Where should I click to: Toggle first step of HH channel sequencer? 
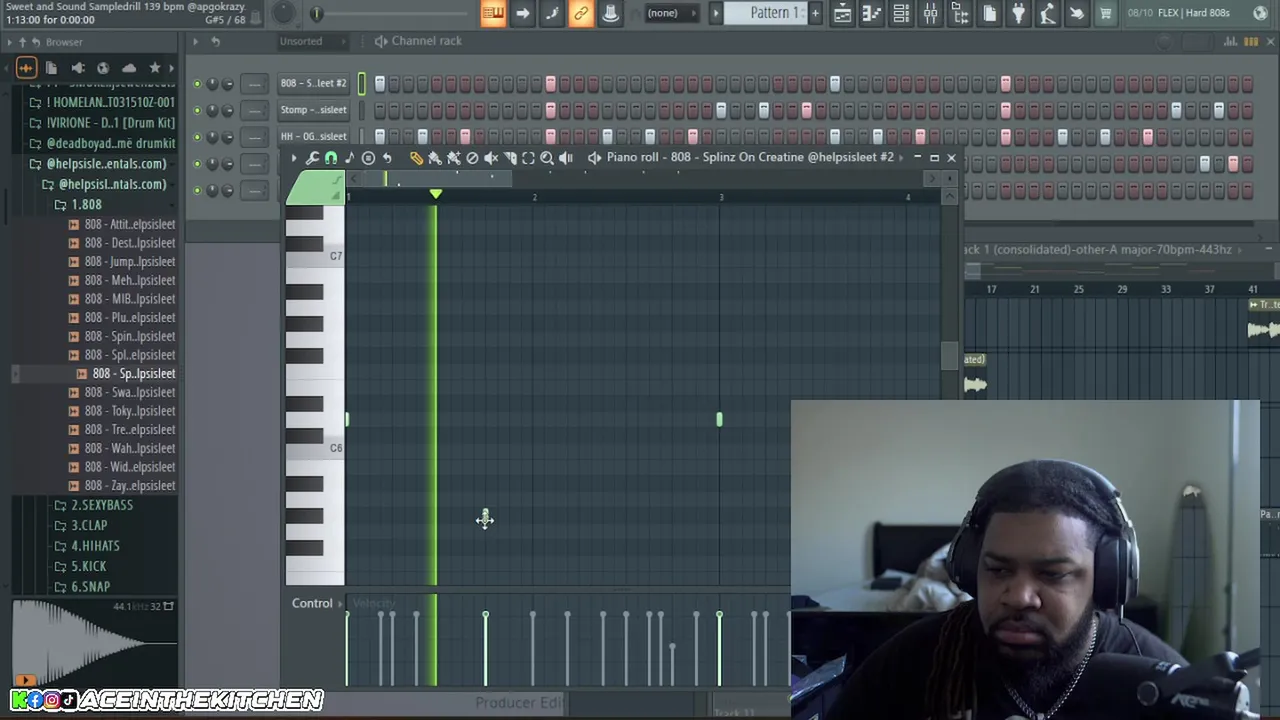point(380,137)
